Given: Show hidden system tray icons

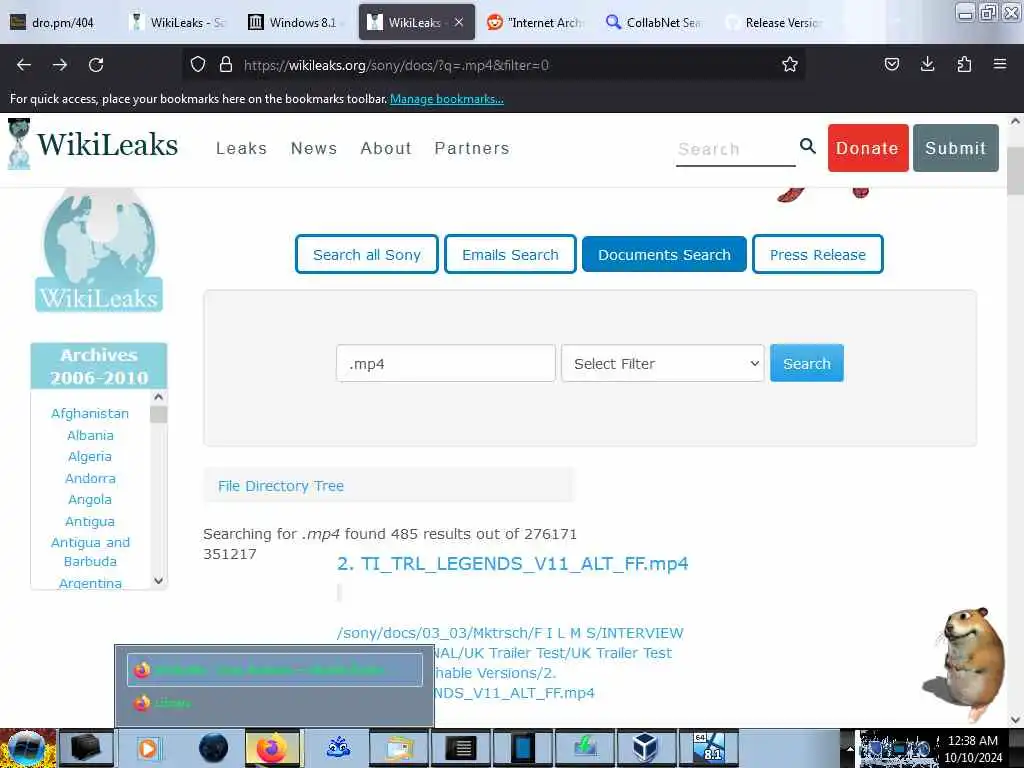Looking at the screenshot, I should [850, 748].
